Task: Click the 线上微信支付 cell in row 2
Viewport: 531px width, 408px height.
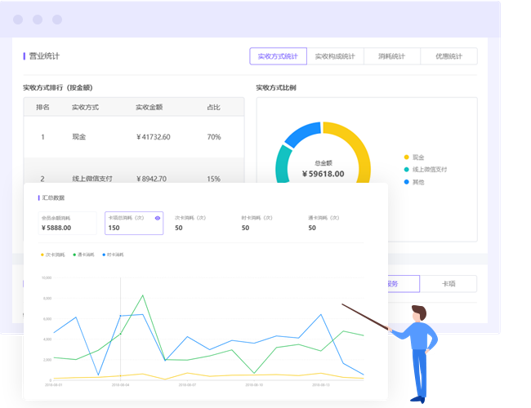Action: click(92, 178)
